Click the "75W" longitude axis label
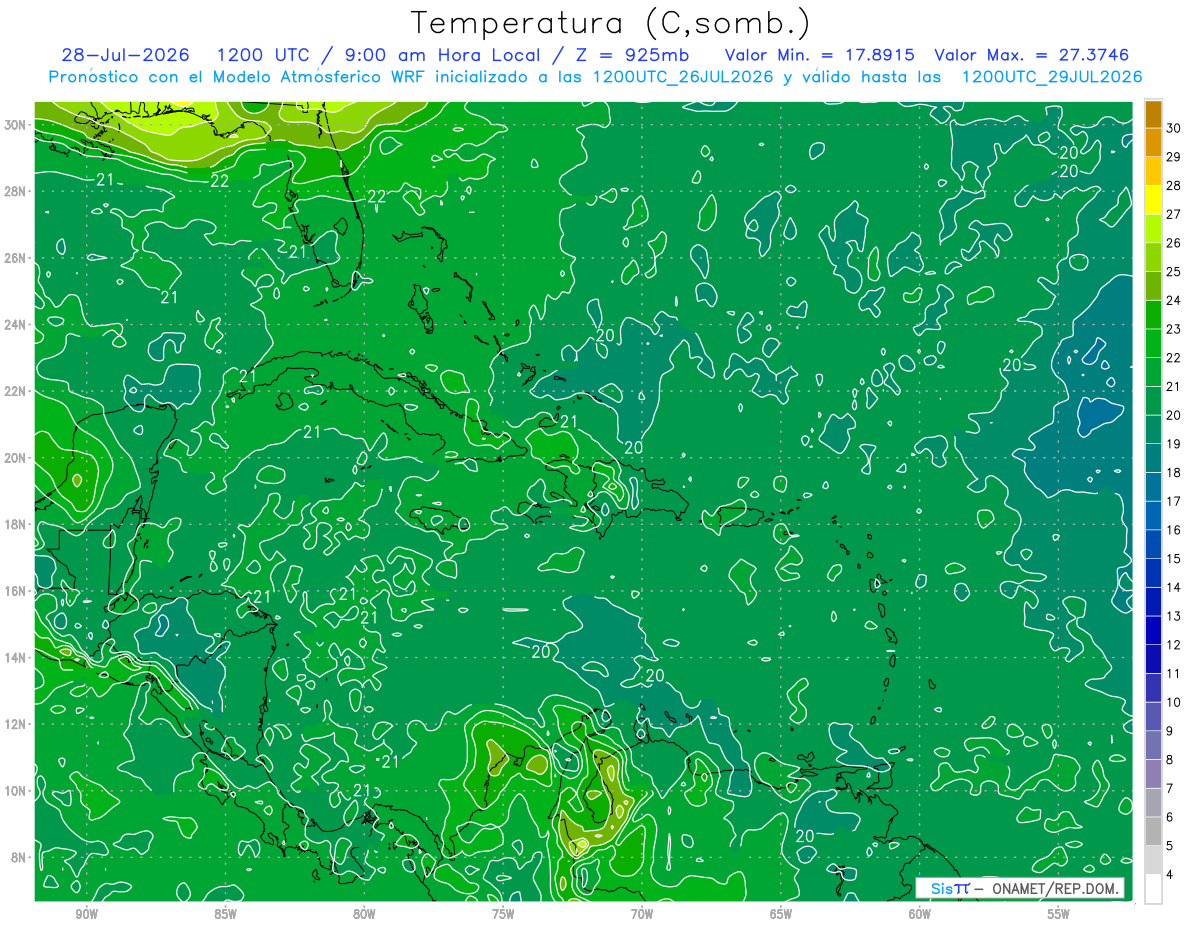The height and width of the screenshot is (927, 1200). coord(503,914)
